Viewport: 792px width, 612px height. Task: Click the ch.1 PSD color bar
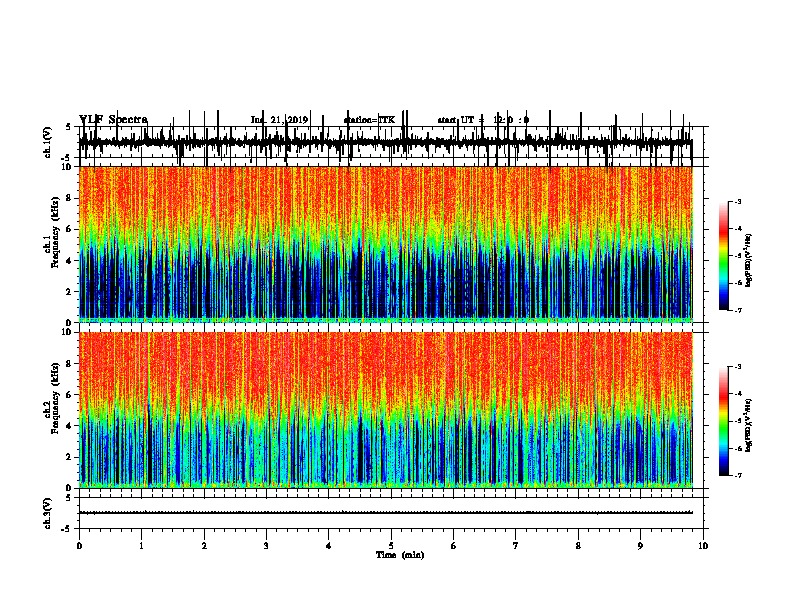(x=723, y=256)
